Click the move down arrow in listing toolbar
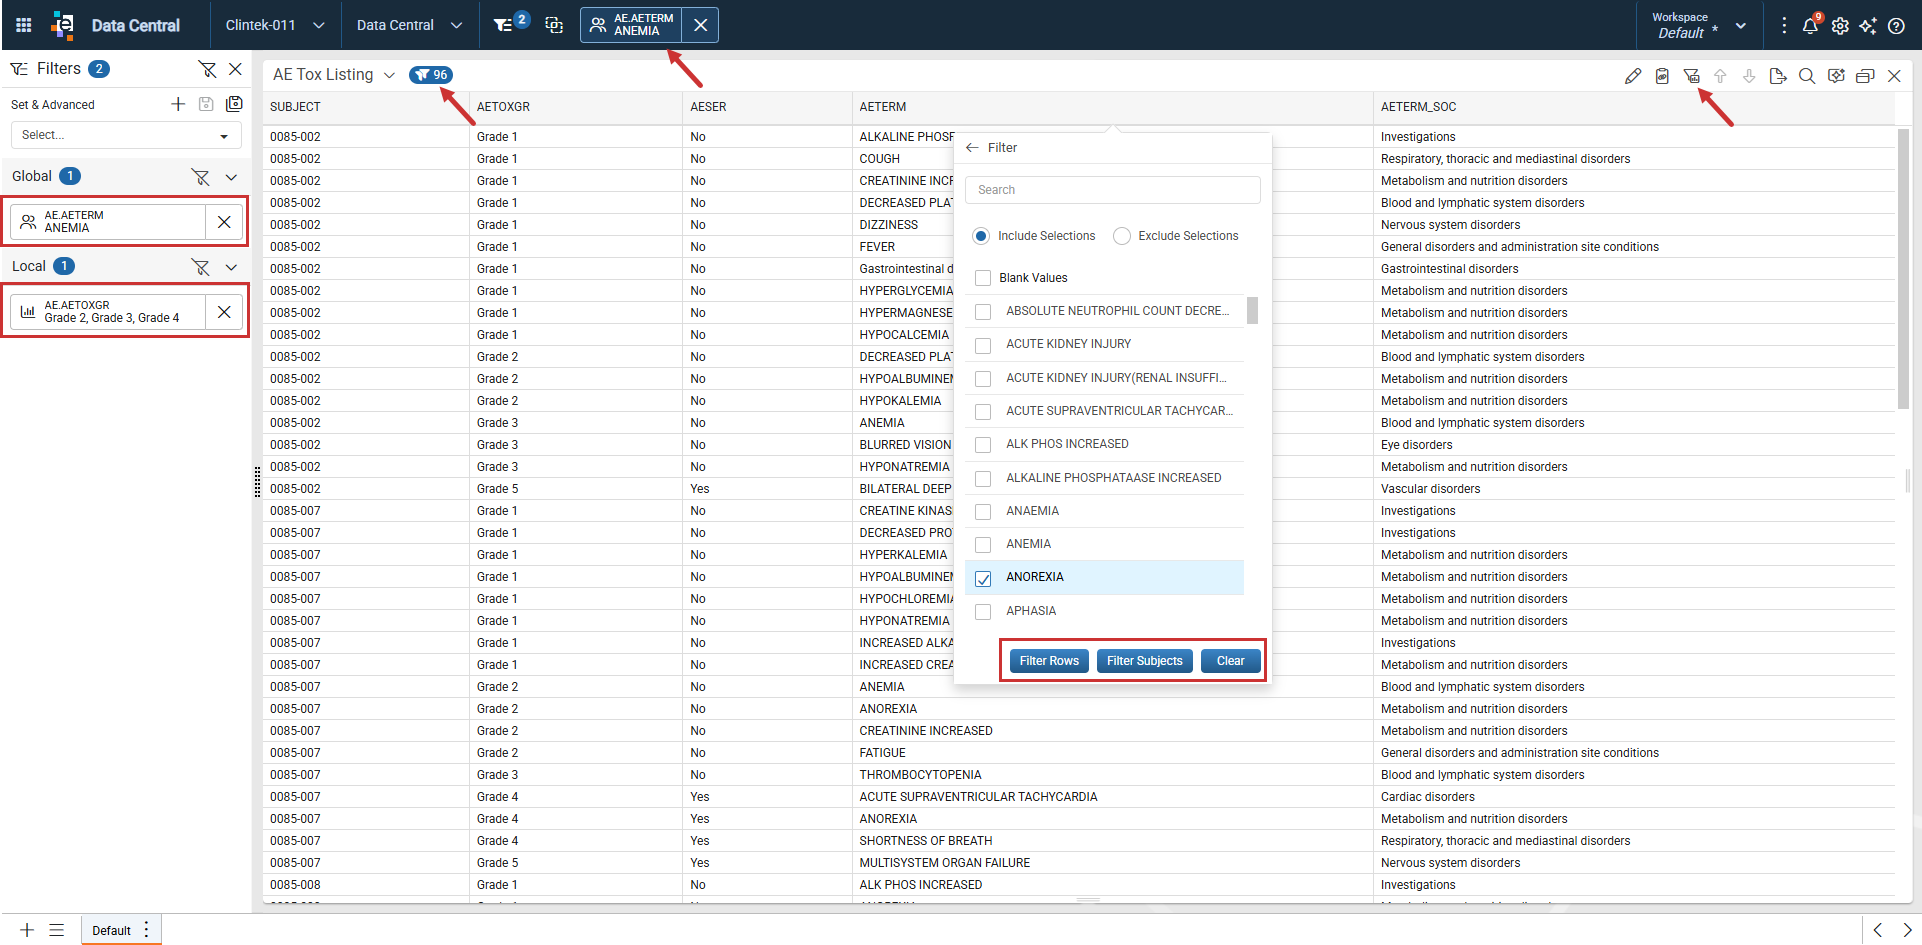1922x945 pixels. click(x=1749, y=76)
